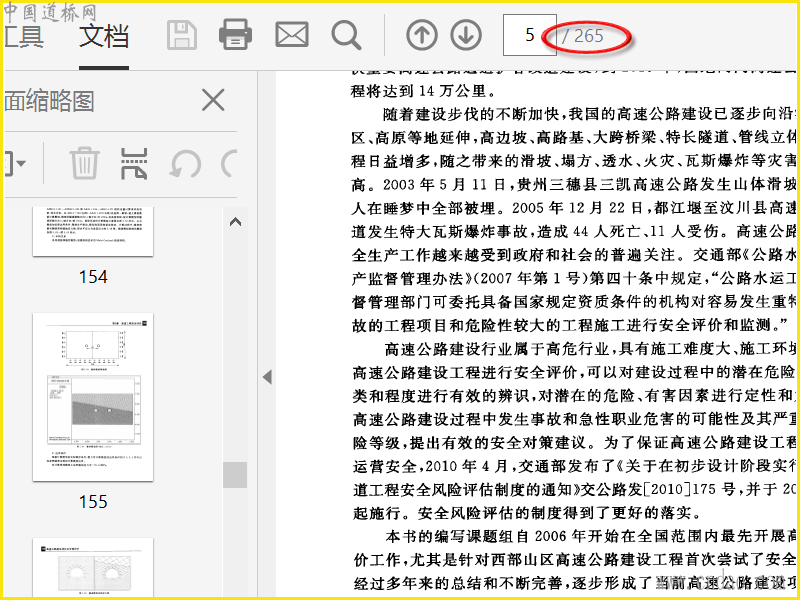The height and width of the screenshot is (600, 800).
Task: Send document by email envelope icon
Action: click(x=292, y=35)
